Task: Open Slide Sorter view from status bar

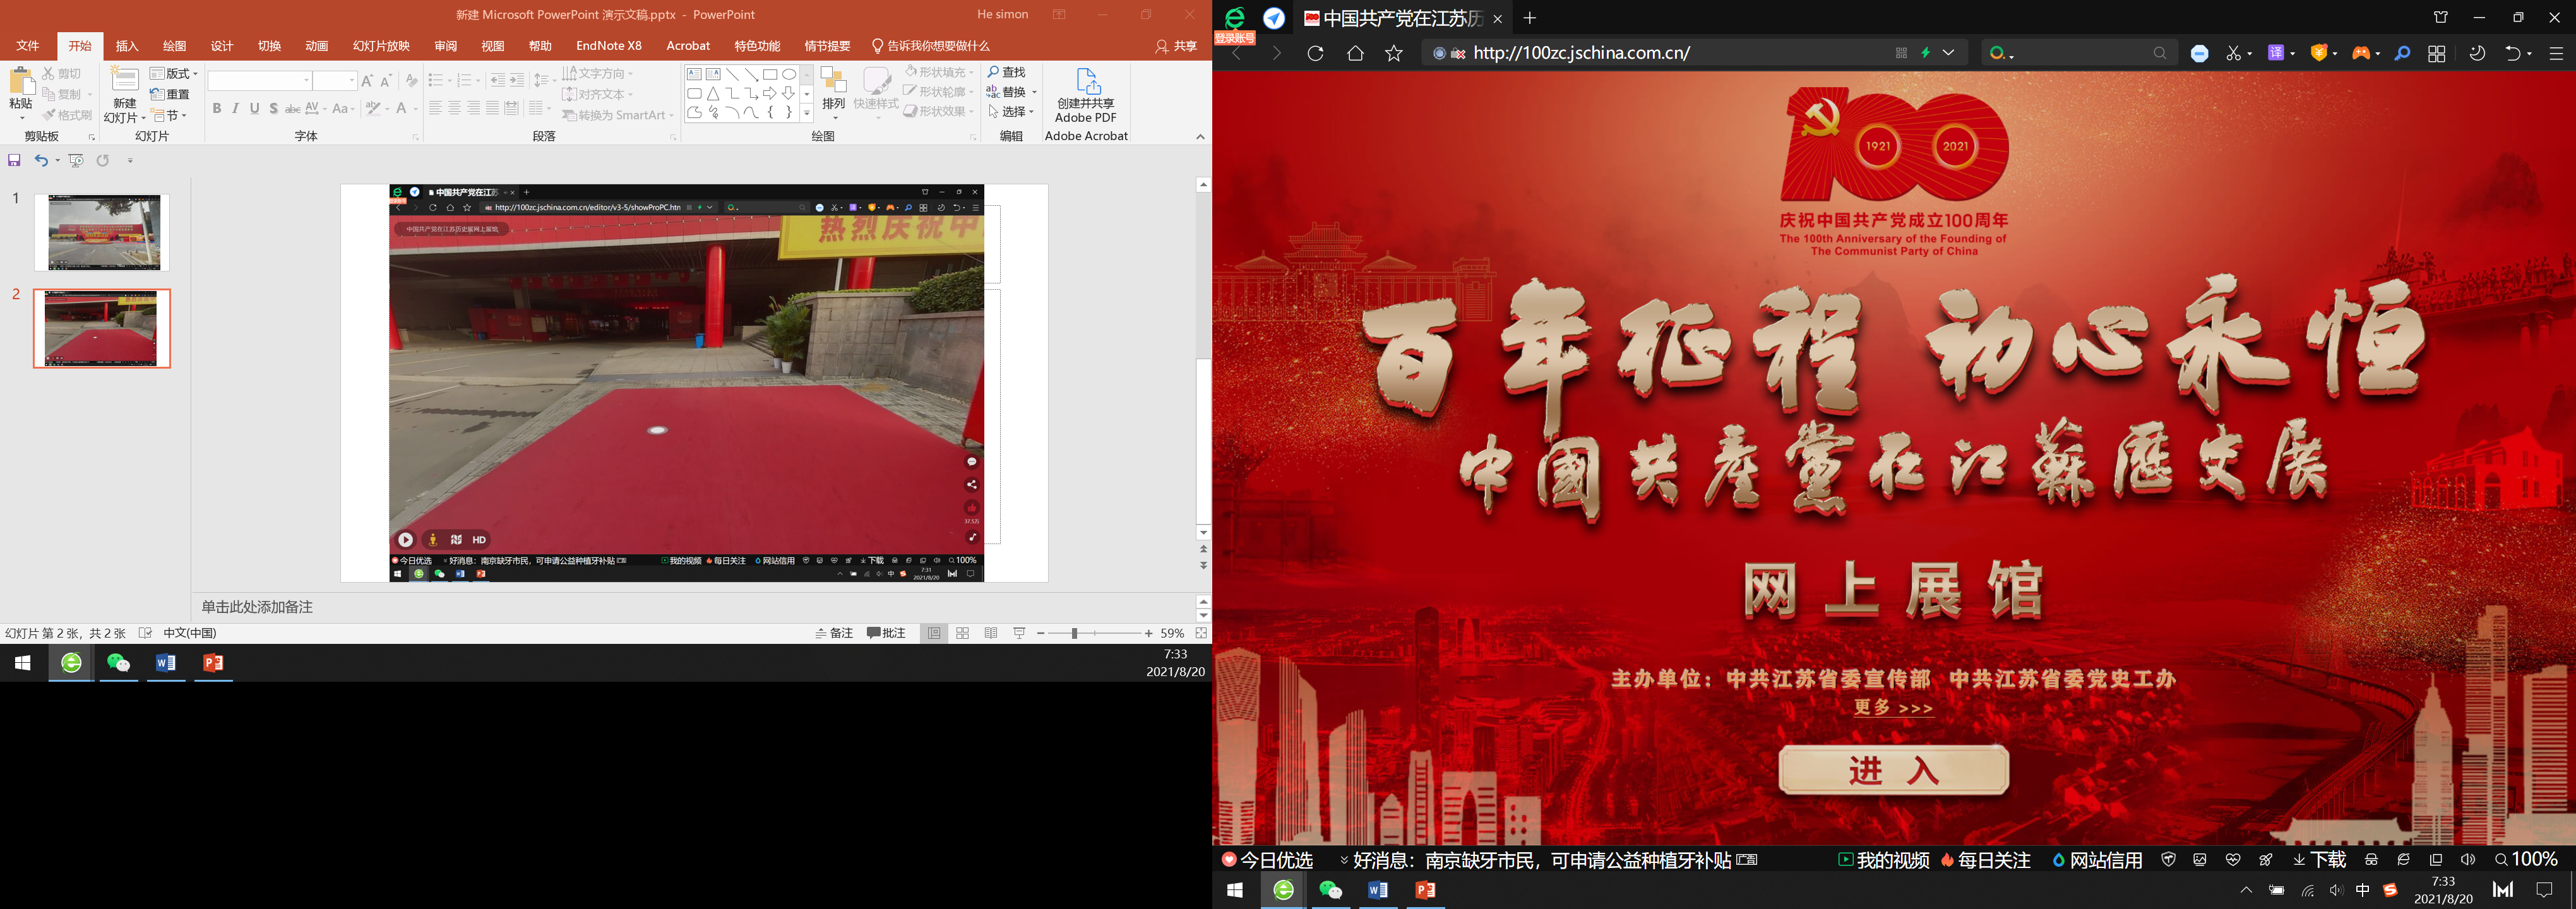Action: point(962,633)
